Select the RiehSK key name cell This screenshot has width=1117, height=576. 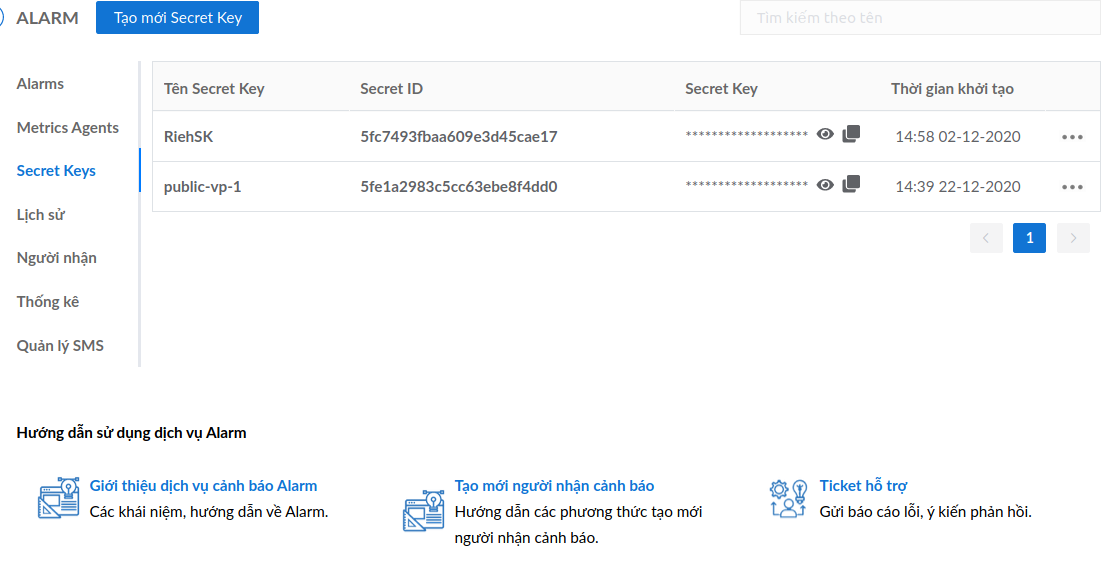[188, 137]
